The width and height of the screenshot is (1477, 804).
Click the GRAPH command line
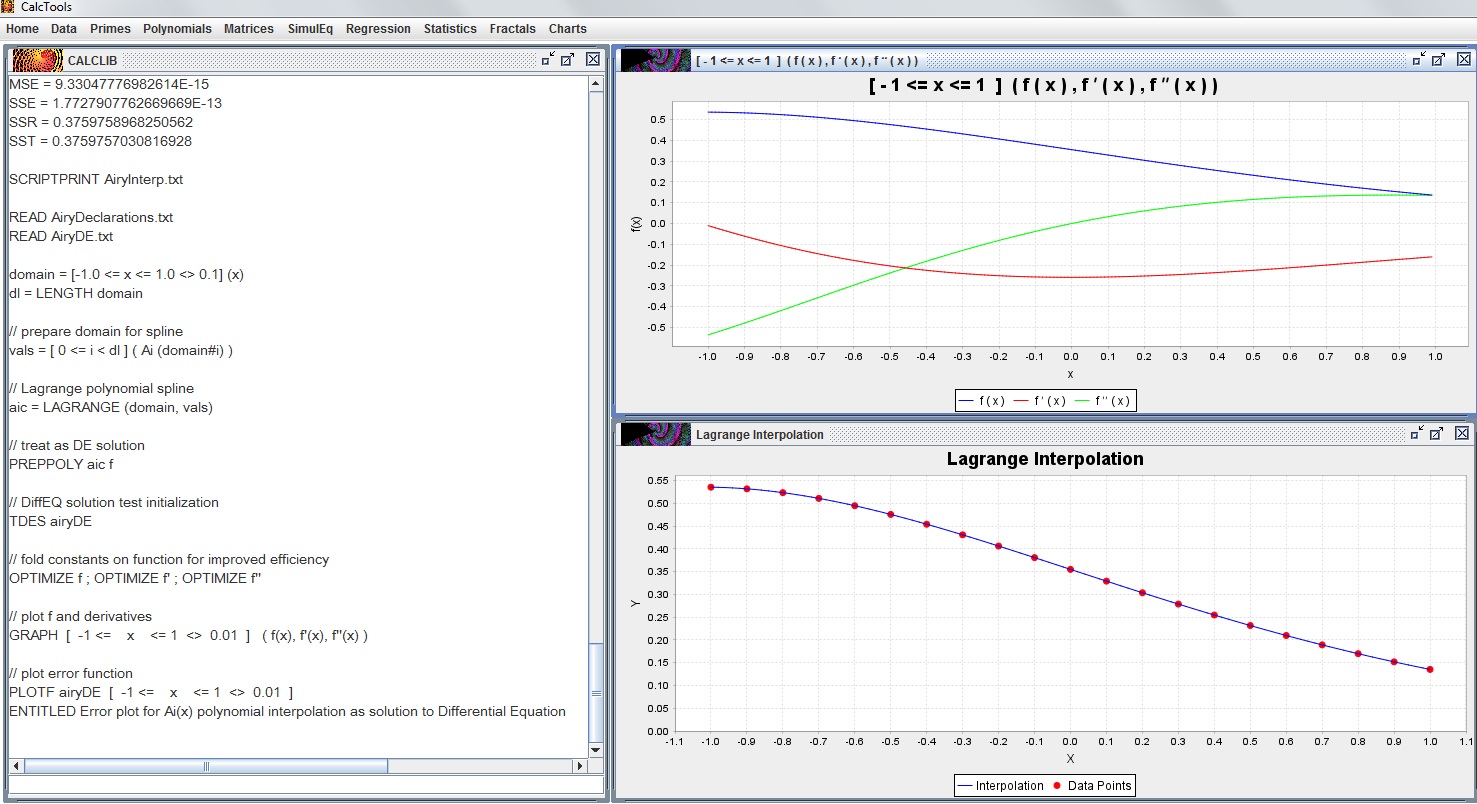coord(189,636)
